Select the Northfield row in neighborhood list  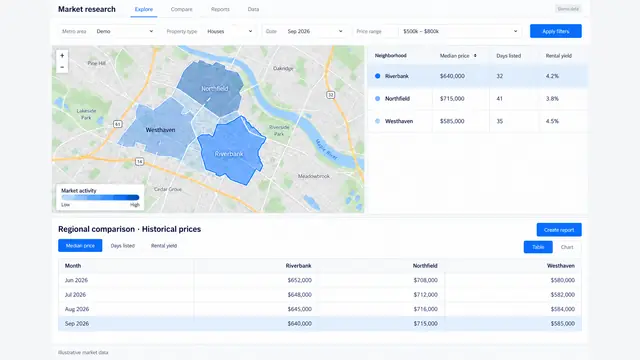(x=478, y=98)
